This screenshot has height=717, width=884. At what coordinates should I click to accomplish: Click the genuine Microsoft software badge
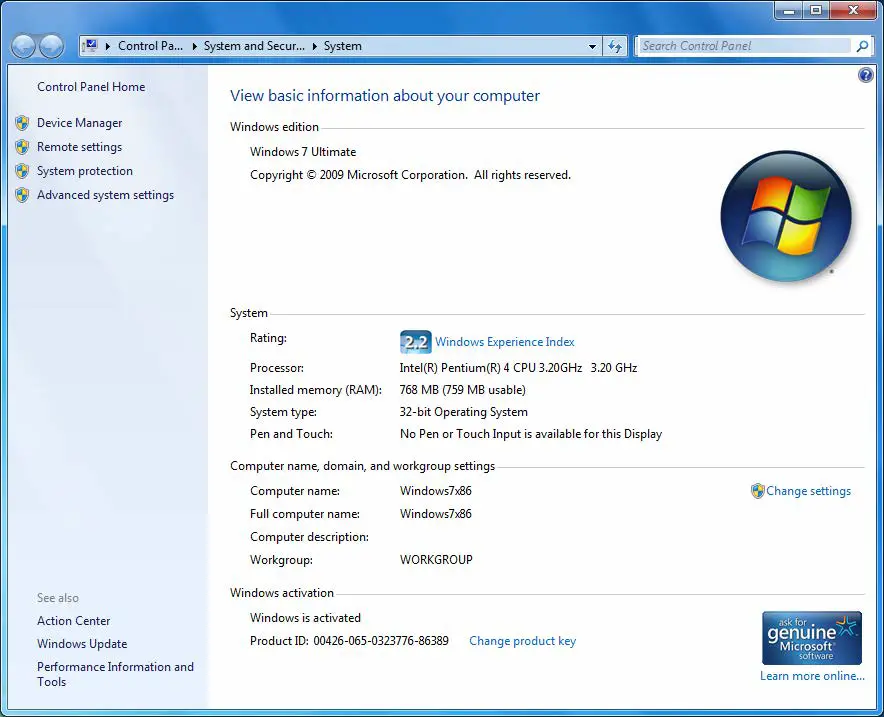(811, 638)
